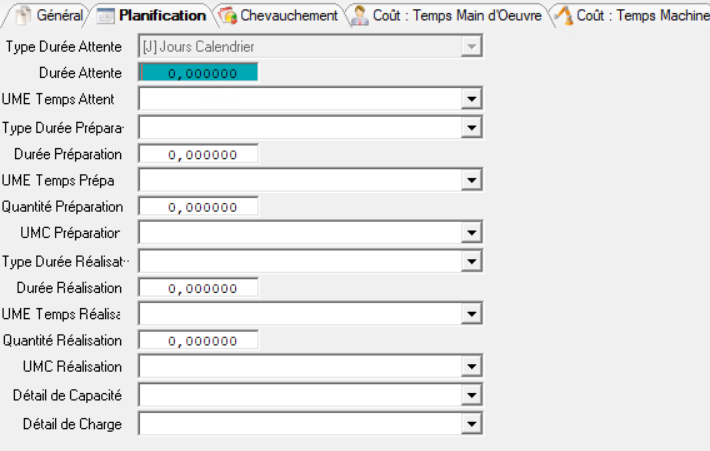The image size is (710, 451).
Task: Focus the Durée Réalisation input field
Action: point(199,288)
